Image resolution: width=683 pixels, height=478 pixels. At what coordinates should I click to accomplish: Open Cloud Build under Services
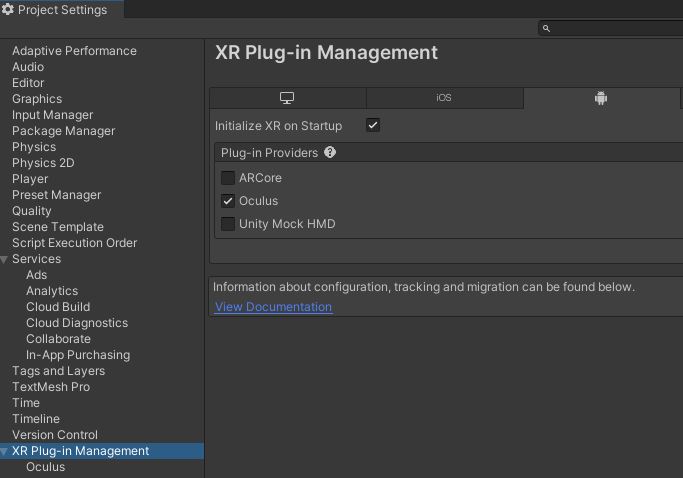[x=58, y=307]
